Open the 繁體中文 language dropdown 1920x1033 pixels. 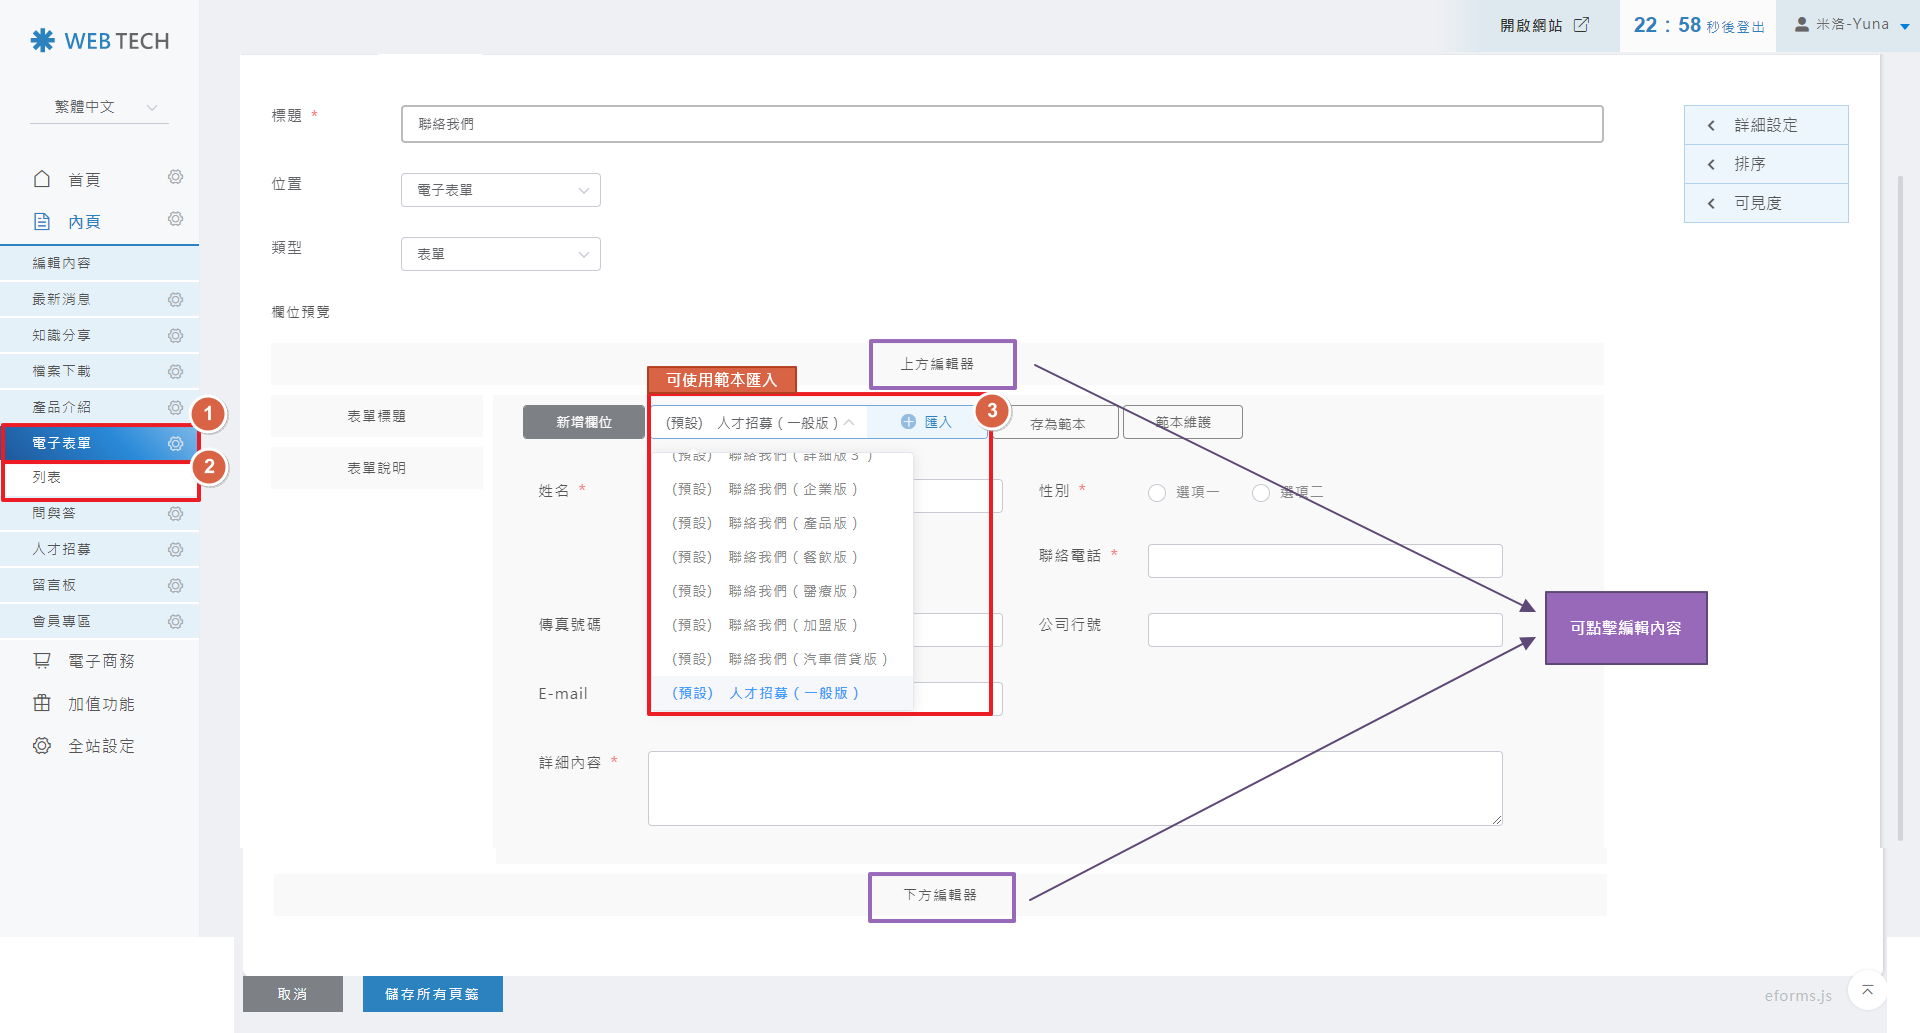(105, 107)
